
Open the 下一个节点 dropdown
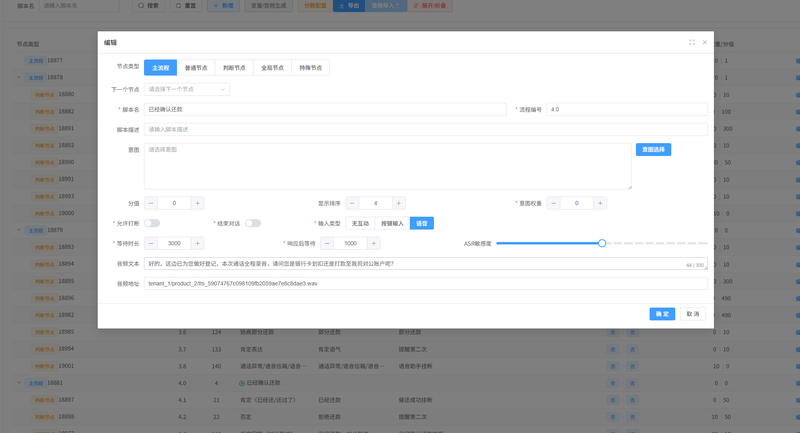point(187,89)
